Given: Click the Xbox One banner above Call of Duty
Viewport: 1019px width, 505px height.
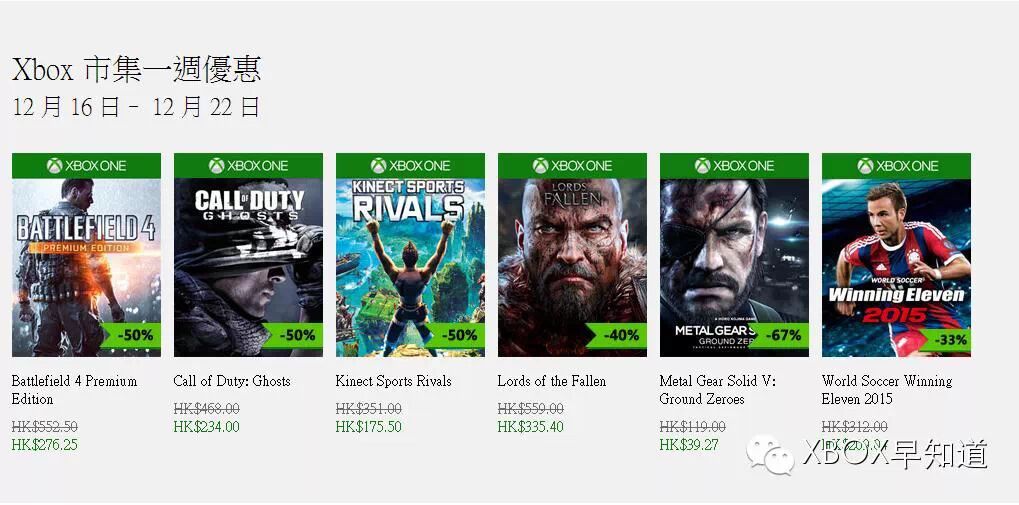Looking at the screenshot, I should tap(248, 165).
